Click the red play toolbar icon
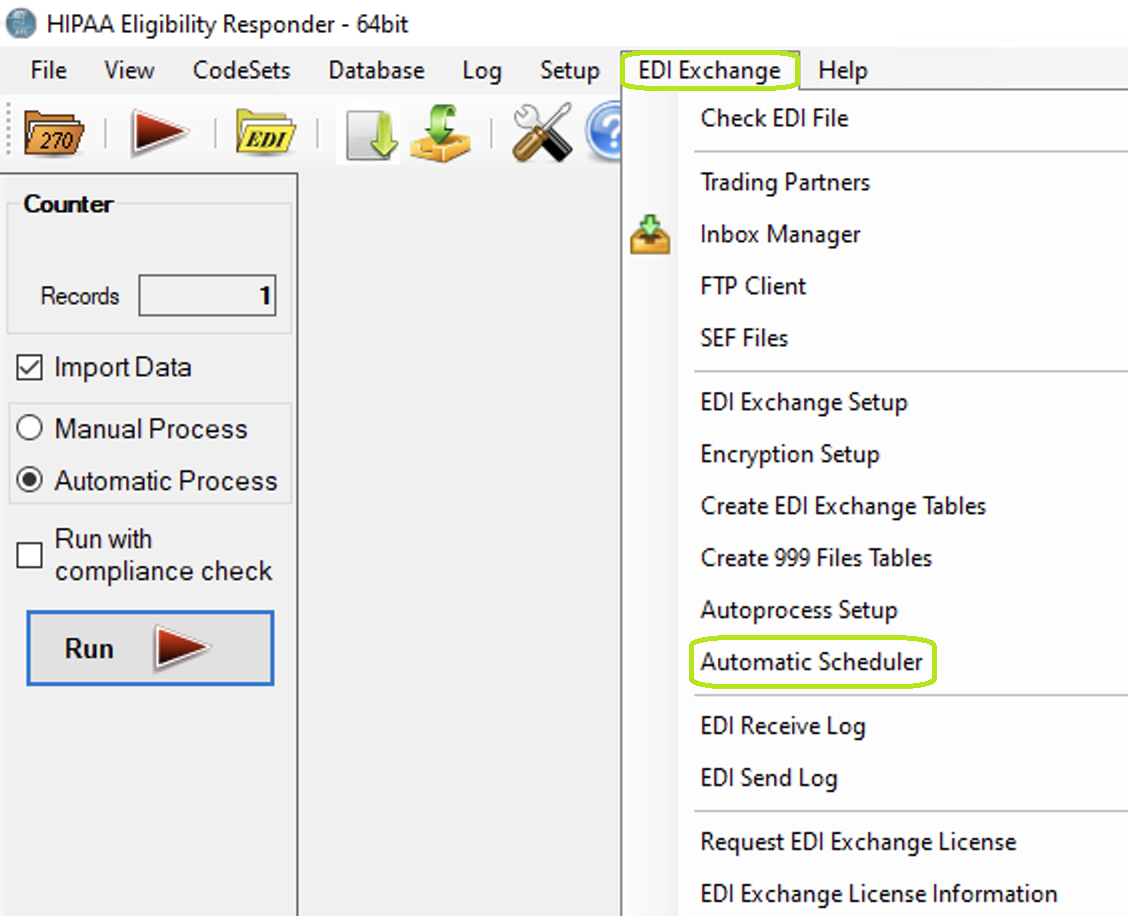 coord(159,132)
